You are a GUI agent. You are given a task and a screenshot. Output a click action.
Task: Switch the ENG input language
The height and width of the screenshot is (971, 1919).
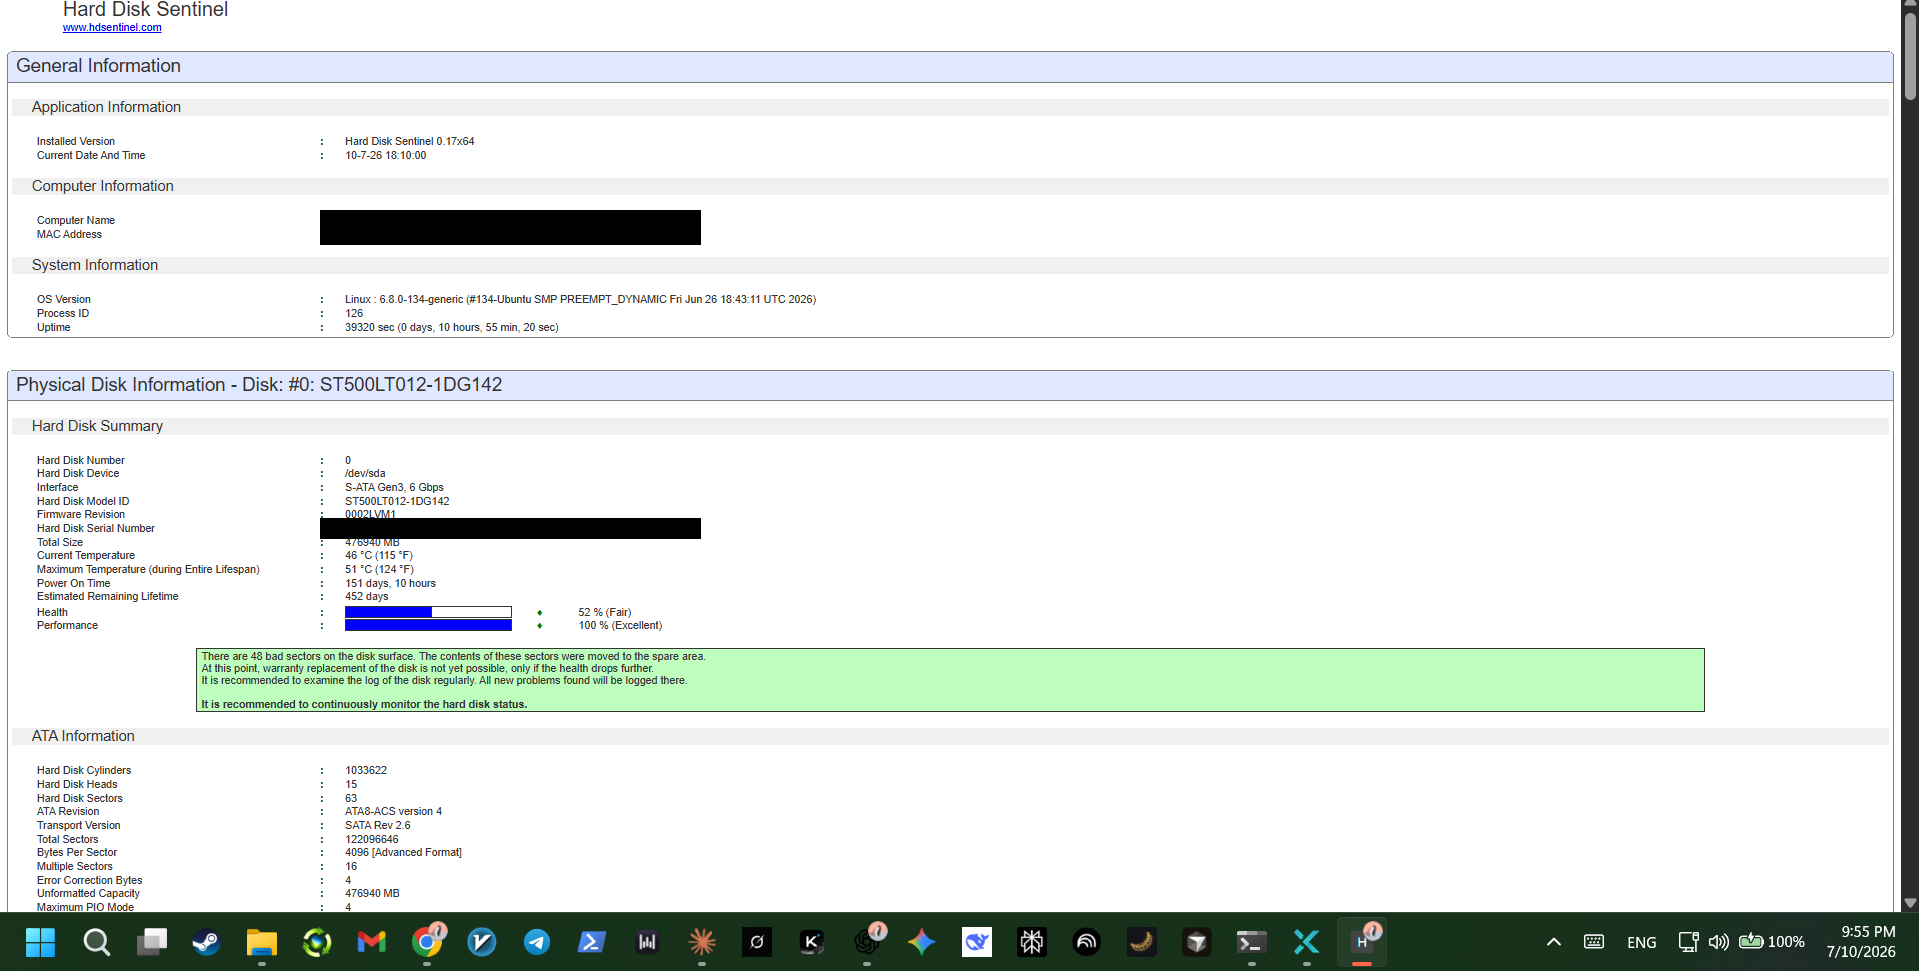tap(1641, 942)
